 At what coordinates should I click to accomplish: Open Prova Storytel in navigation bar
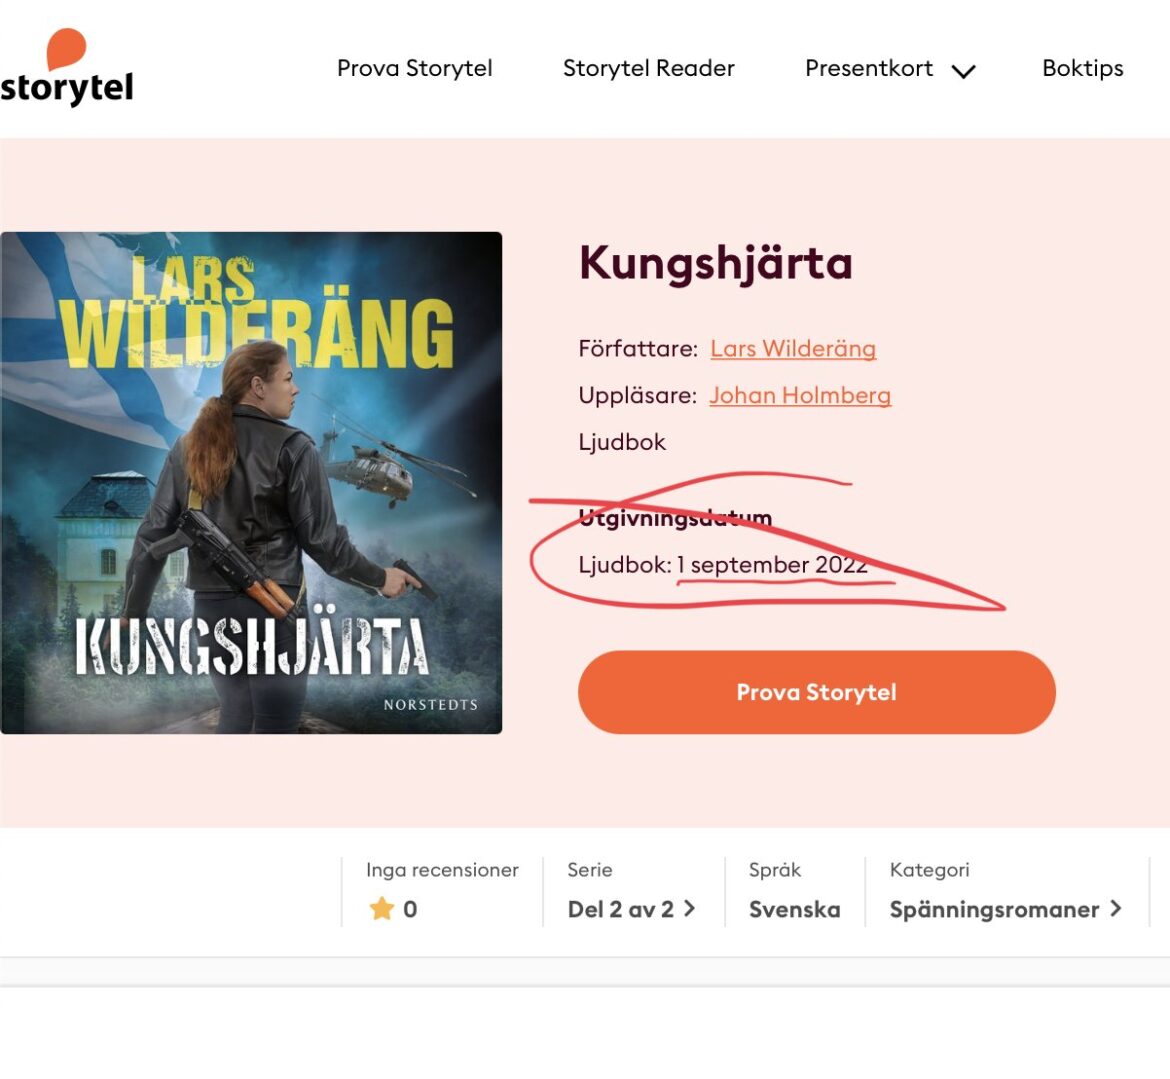tap(414, 68)
